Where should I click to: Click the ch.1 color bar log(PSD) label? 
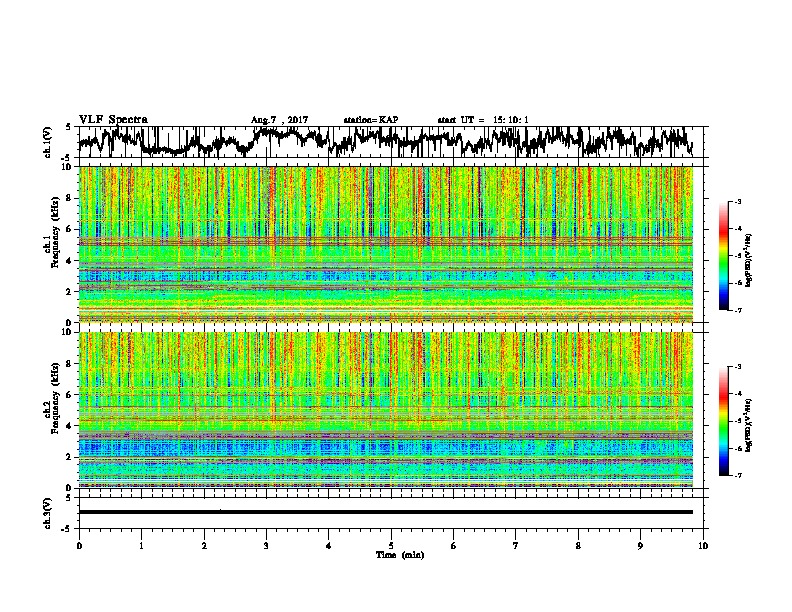click(x=749, y=260)
